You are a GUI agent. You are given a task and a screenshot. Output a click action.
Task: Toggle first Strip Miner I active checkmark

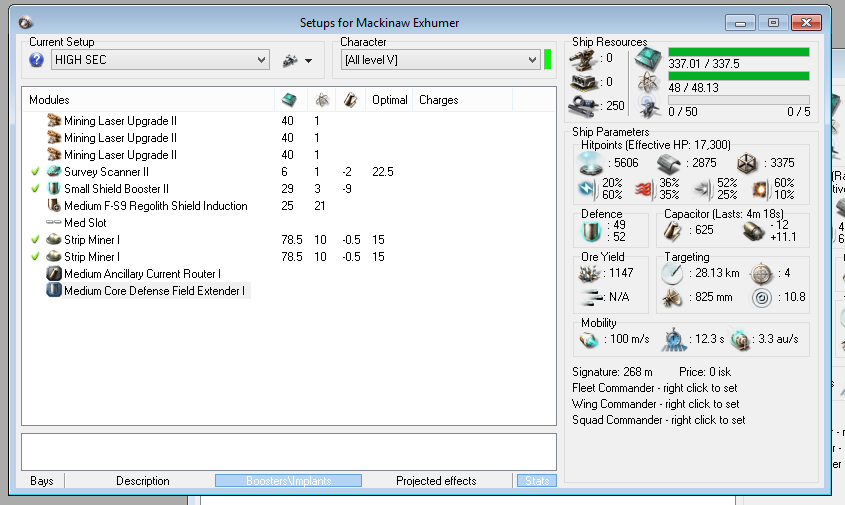35,239
